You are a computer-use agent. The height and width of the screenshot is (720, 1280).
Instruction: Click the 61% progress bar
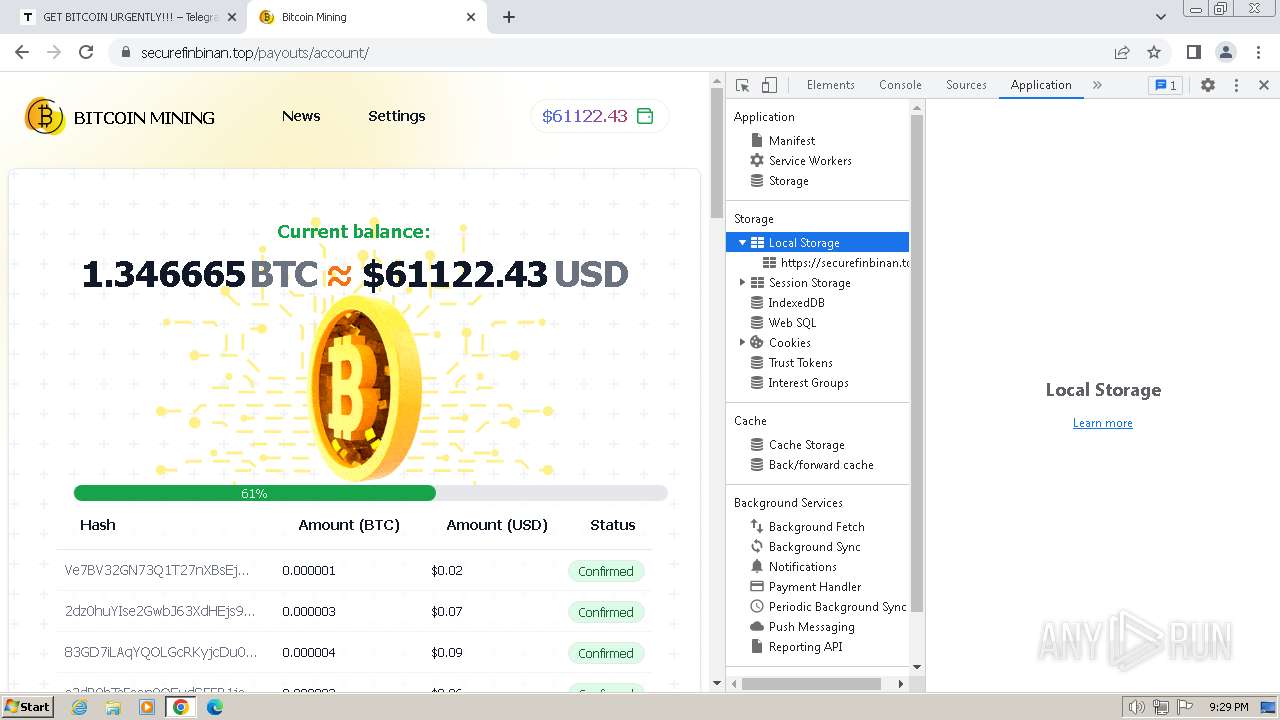pos(370,493)
